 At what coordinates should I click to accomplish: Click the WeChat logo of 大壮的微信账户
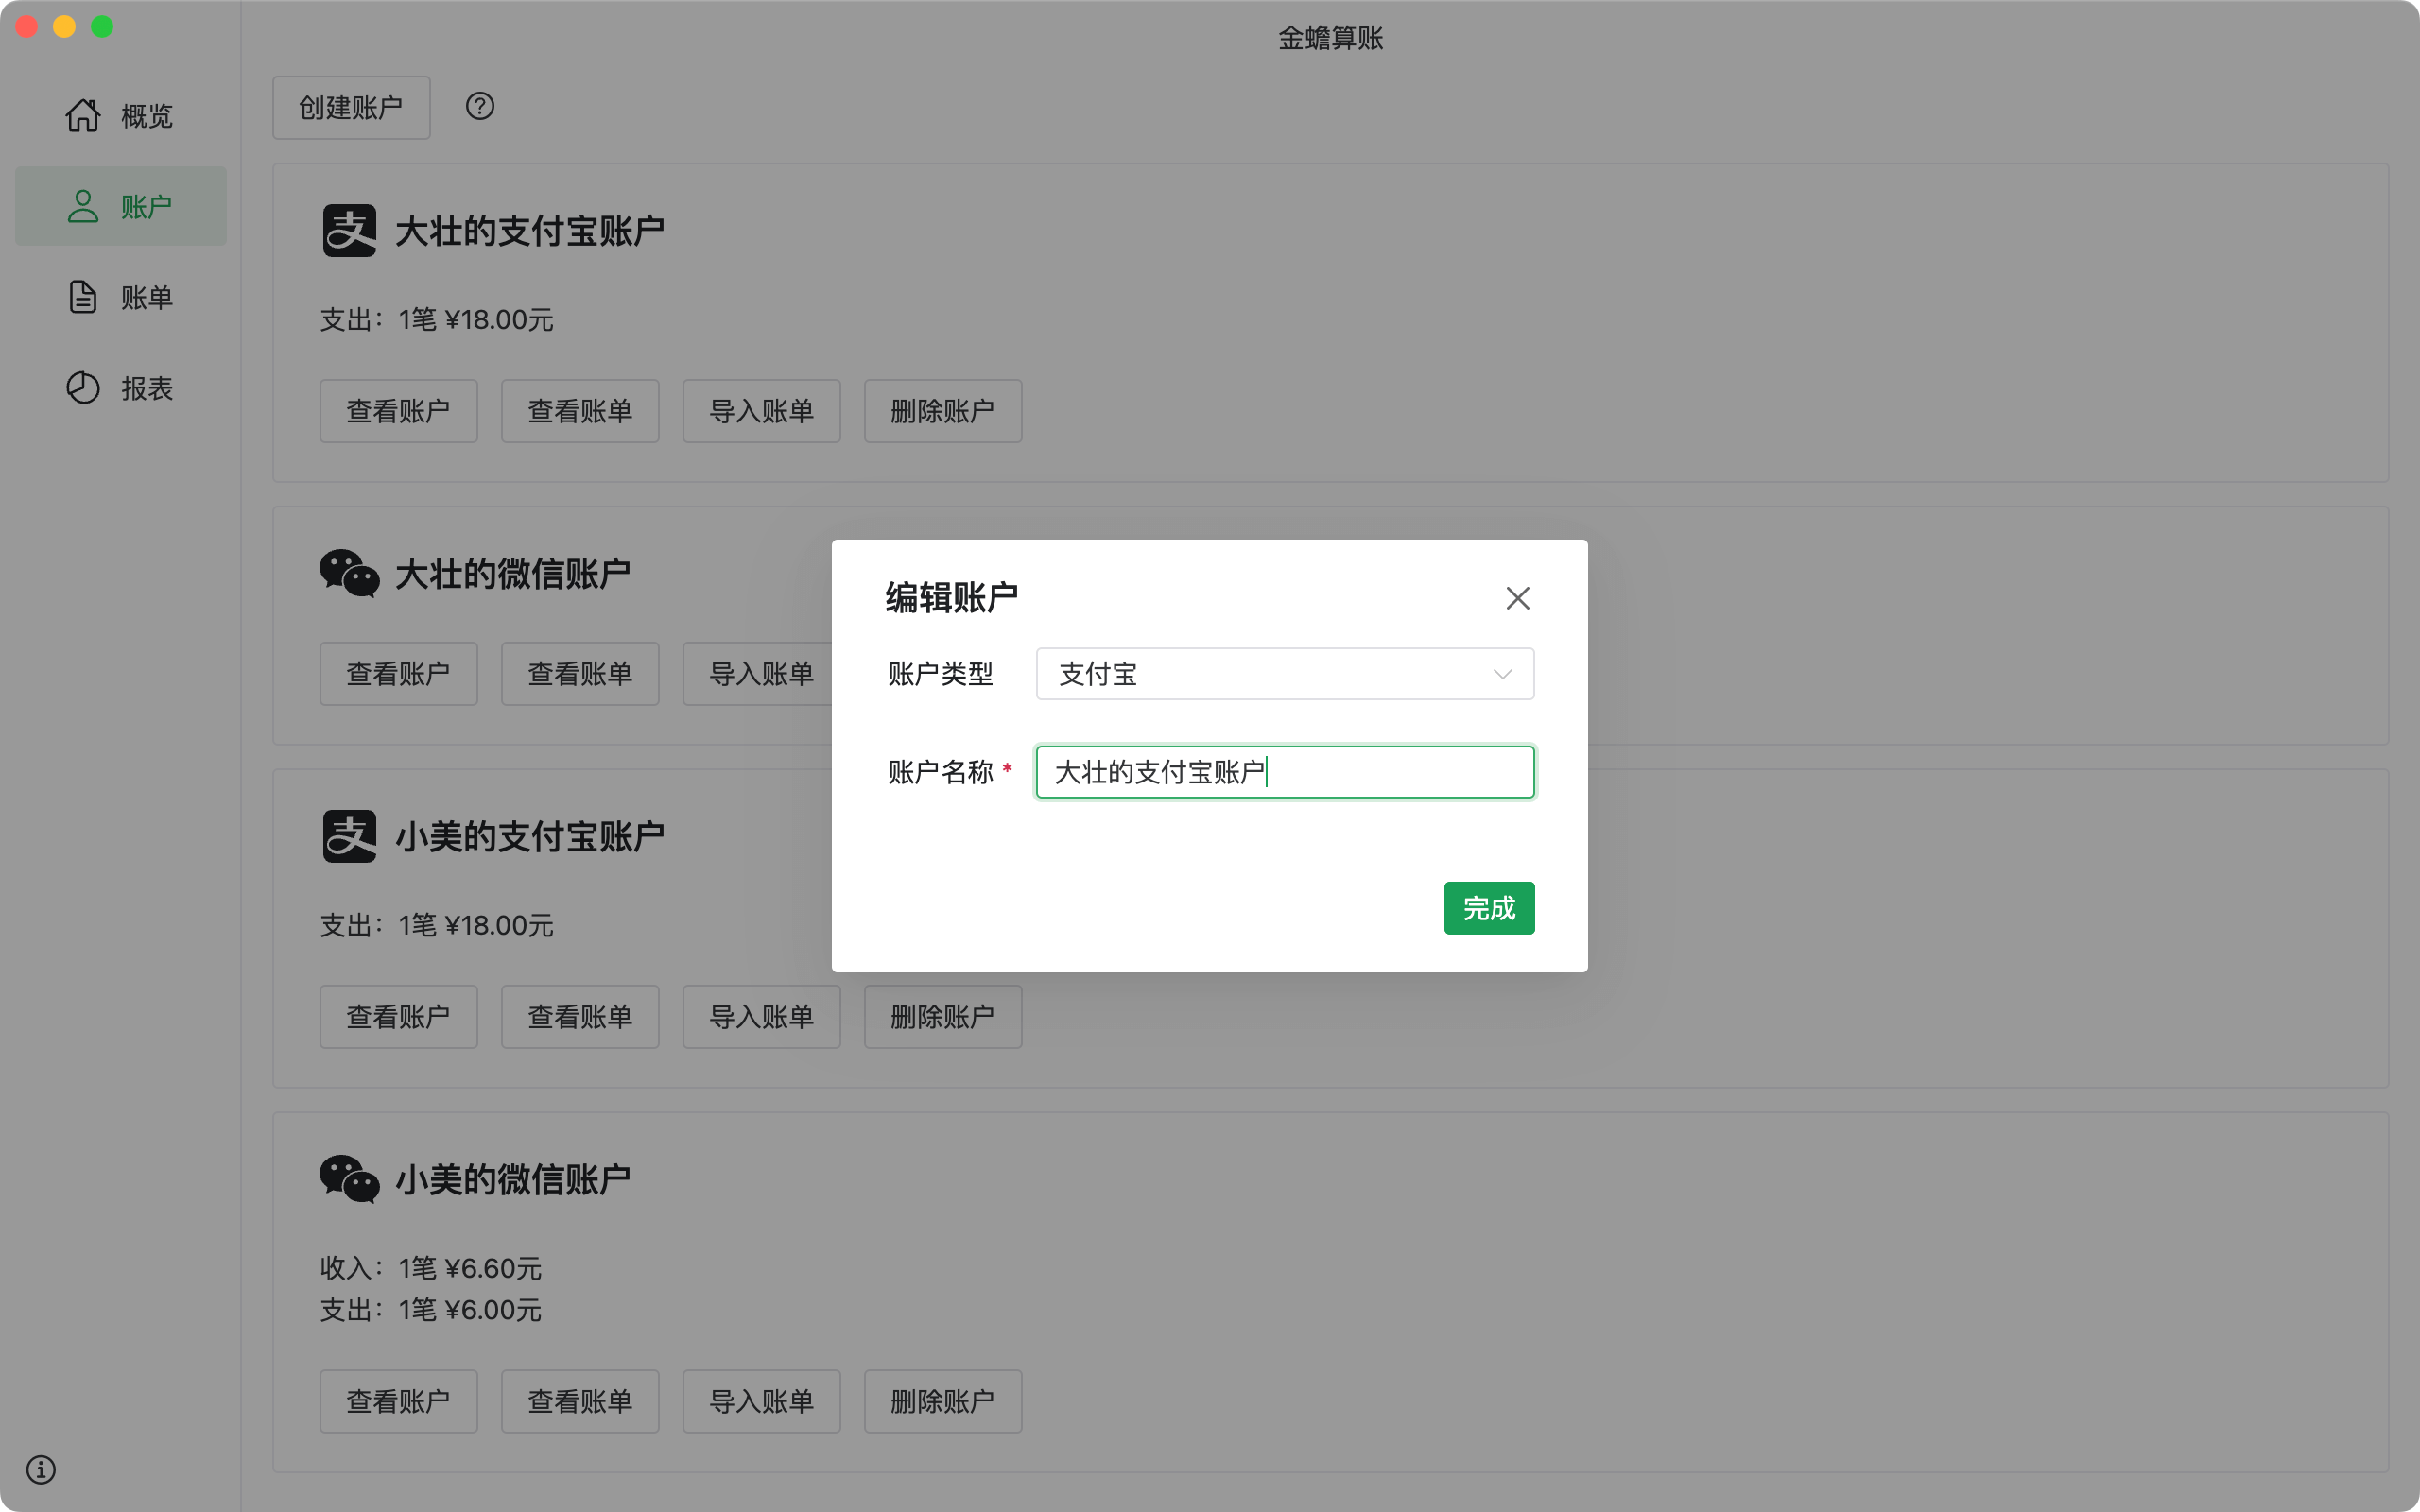pos(349,574)
